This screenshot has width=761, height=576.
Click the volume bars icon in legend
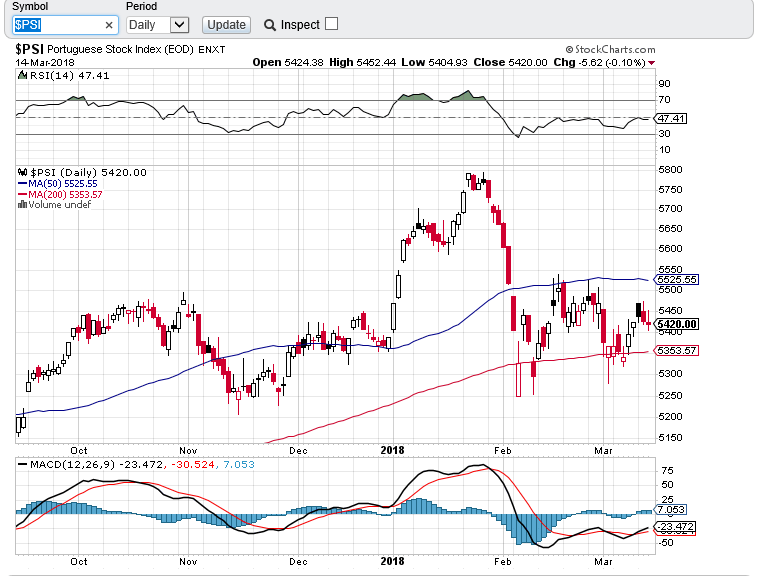[22, 205]
